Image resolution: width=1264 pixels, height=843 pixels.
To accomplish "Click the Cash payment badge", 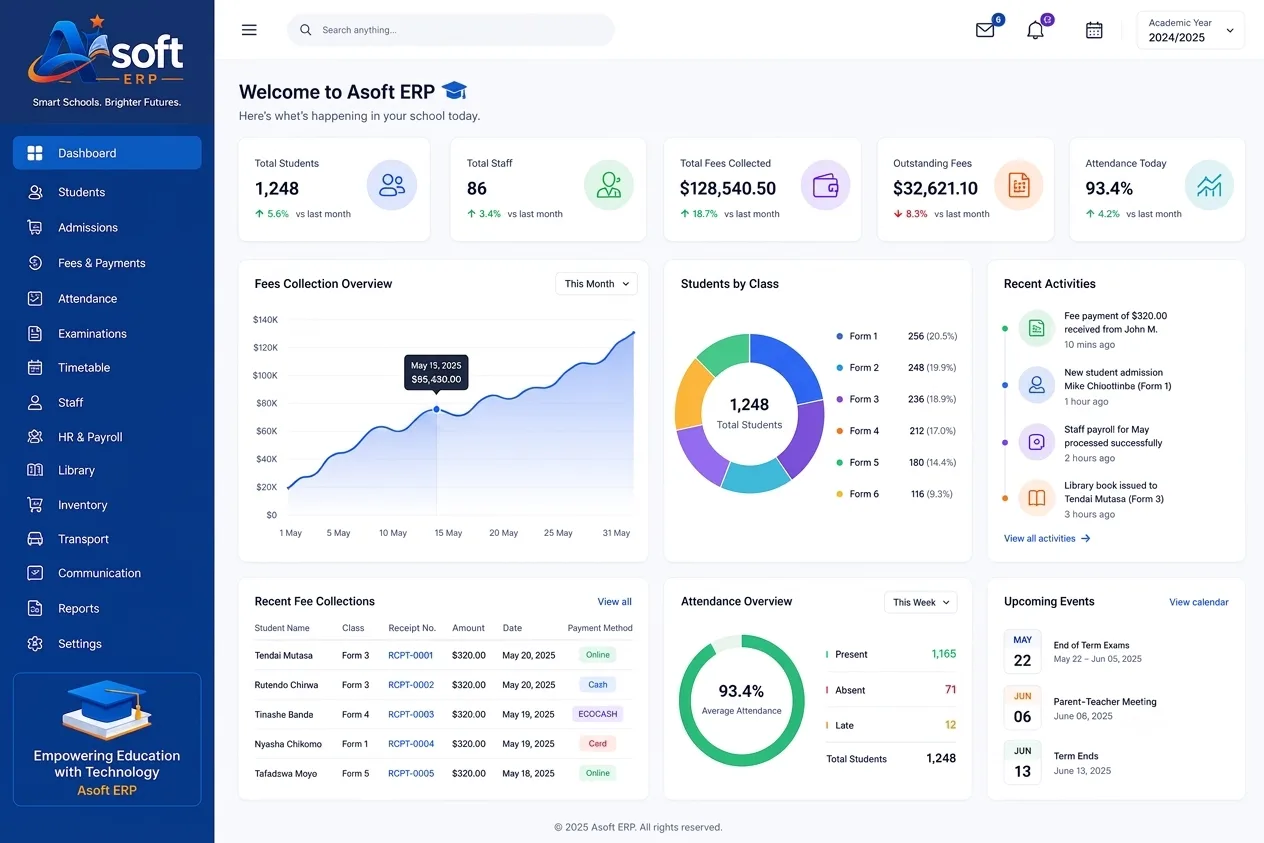I will 597,685.
